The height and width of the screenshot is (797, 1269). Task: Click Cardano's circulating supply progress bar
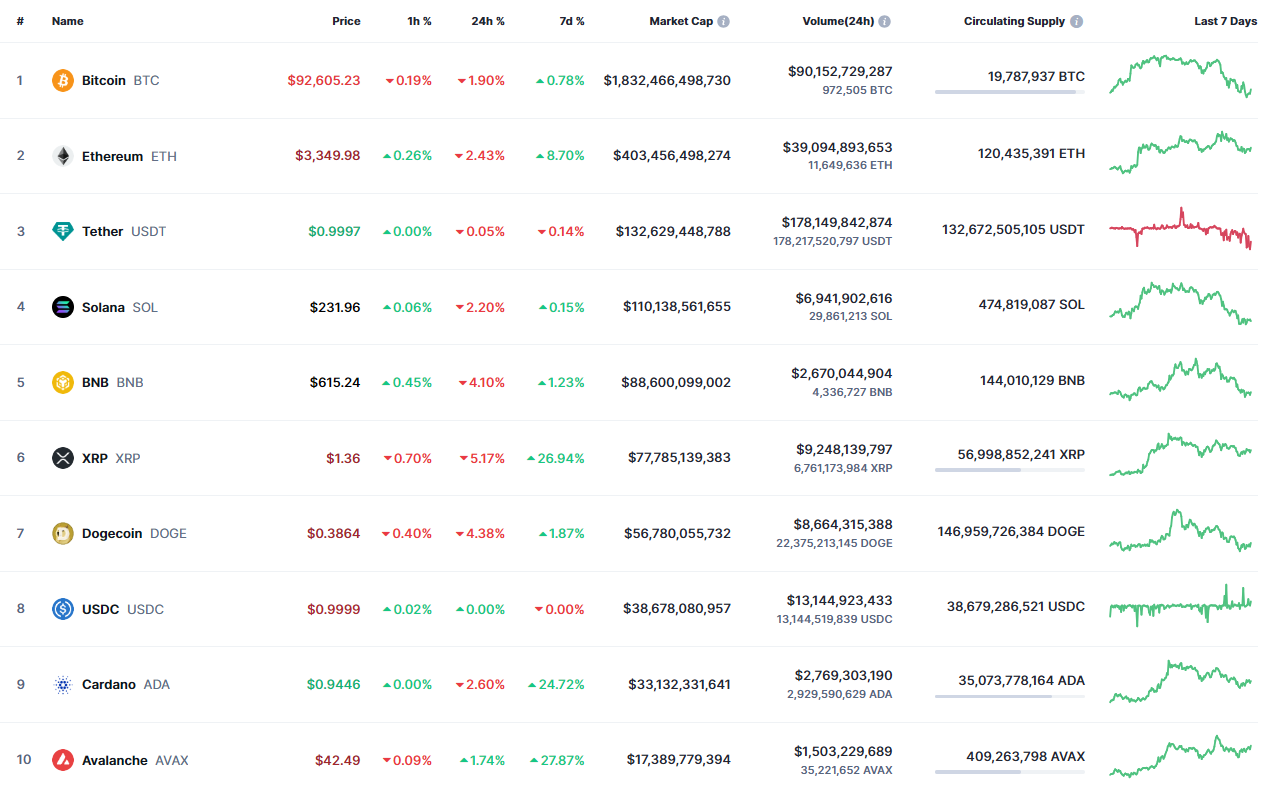tap(1010, 696)
